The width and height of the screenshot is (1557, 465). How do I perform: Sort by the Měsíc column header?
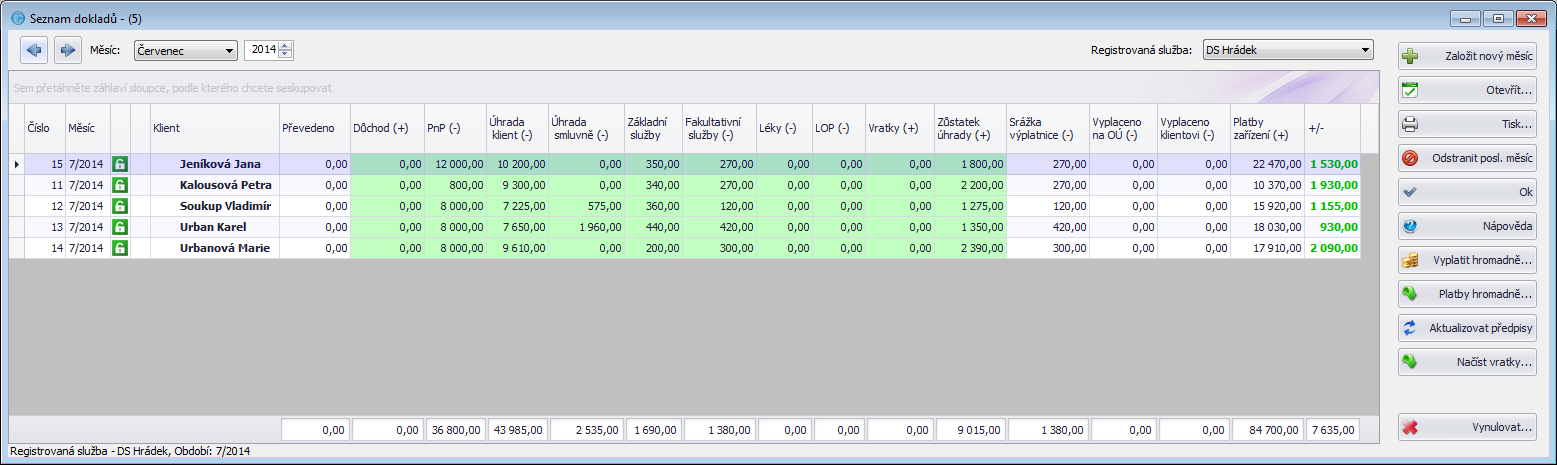tap(87, 128)
